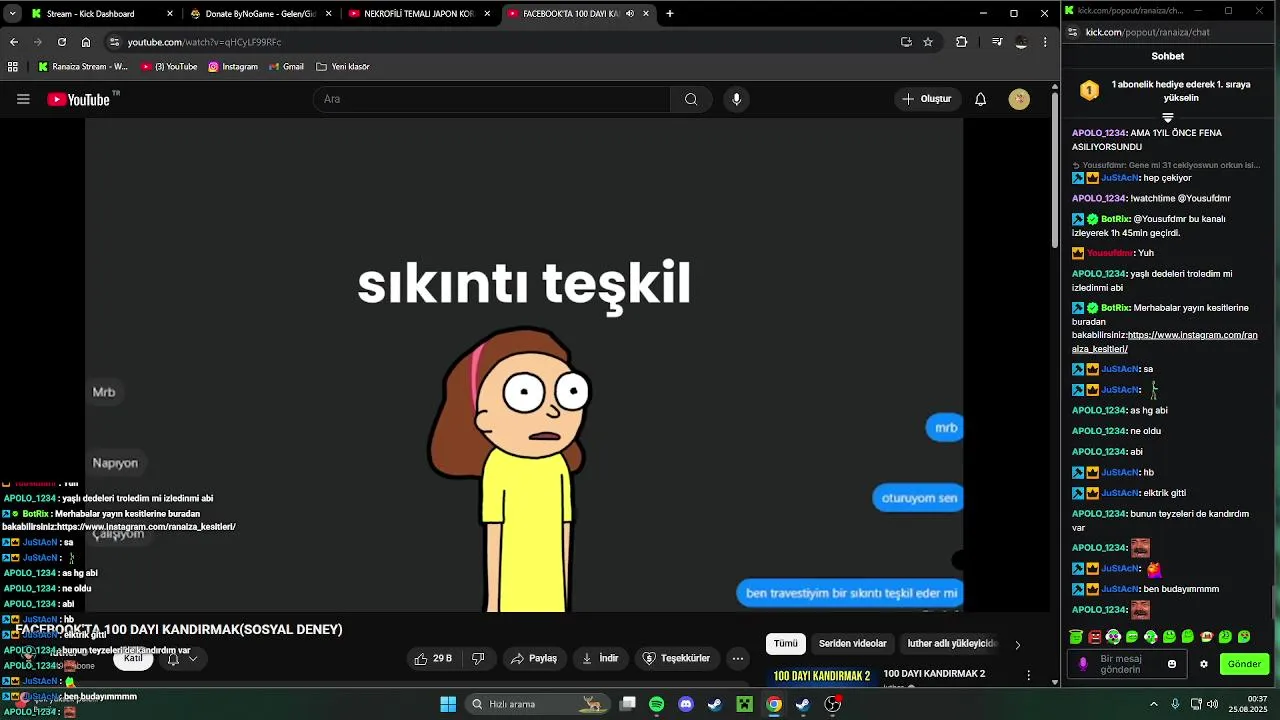Open the YouTube account avatar menu
This screenshot has height=720, width=1280.
1019,99
